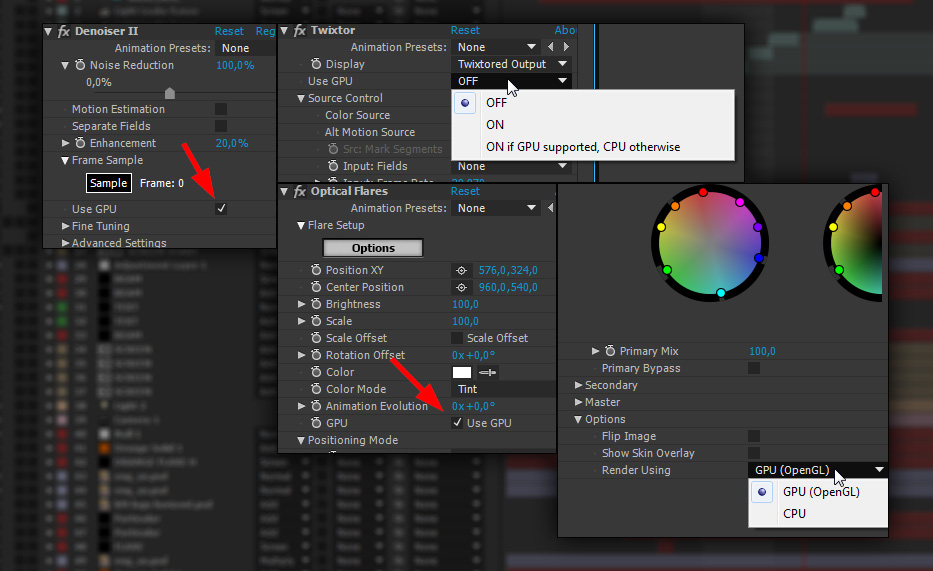Image resolution: width=933 pixels, height=571 pixels.
Task: Click the Src: Mark Segments stopwatch icon
Action: [333, 149]
